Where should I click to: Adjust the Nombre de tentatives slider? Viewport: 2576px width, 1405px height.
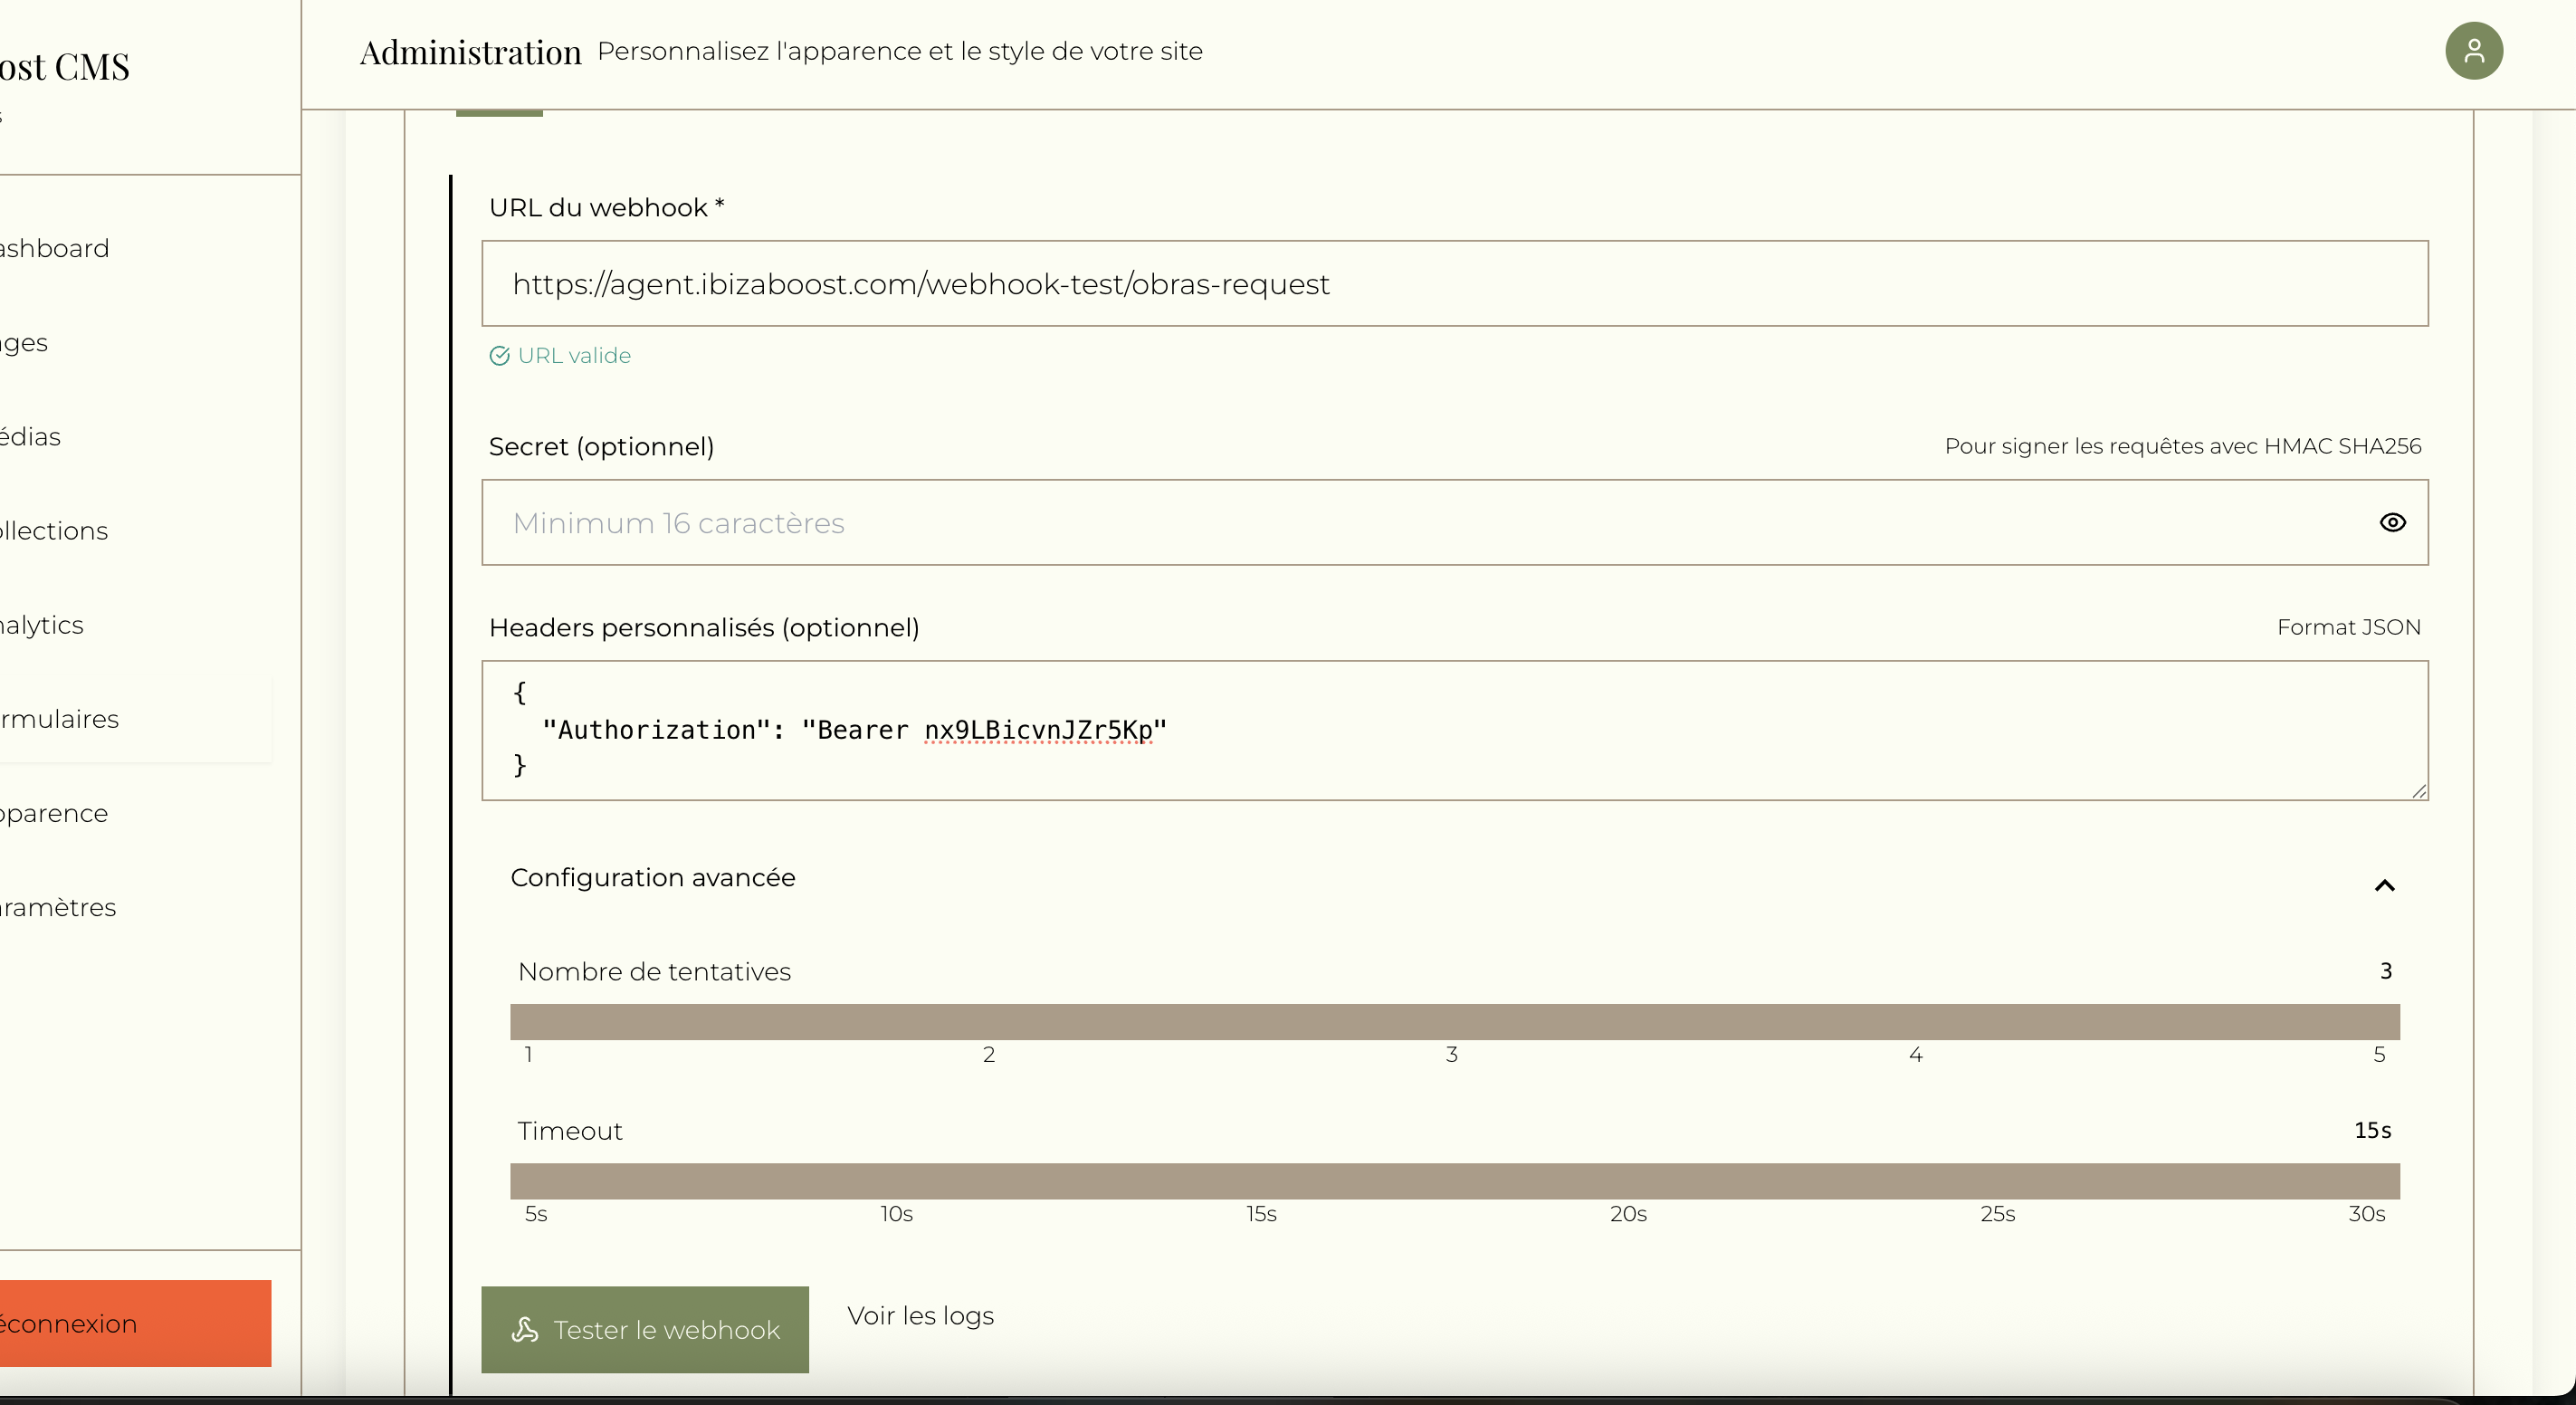coord(1454,1022)
